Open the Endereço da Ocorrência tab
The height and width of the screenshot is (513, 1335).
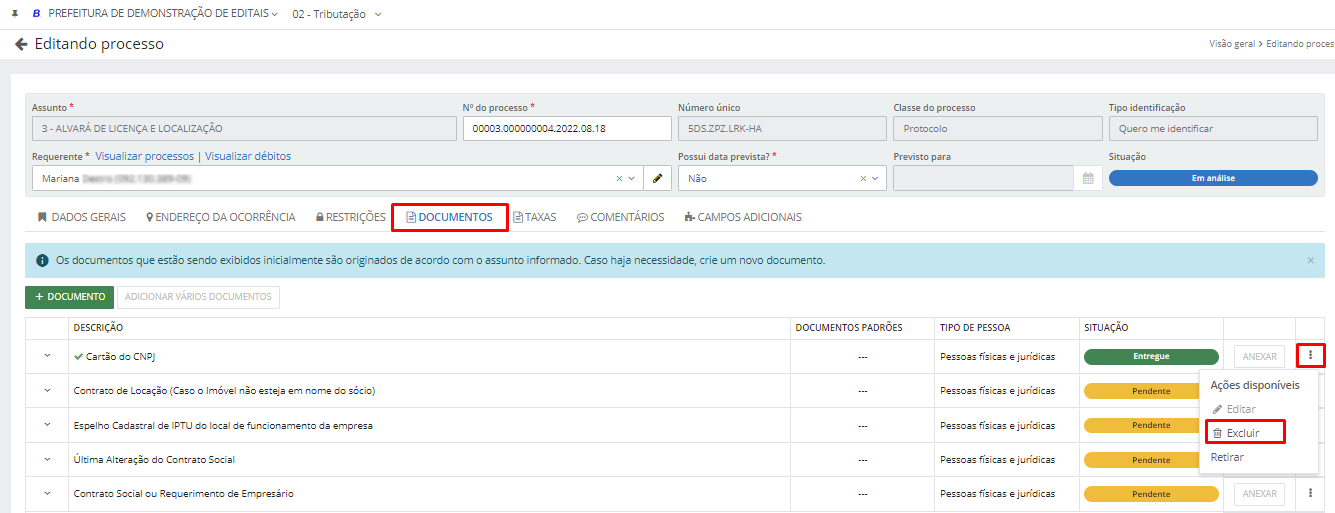(221, 217)
